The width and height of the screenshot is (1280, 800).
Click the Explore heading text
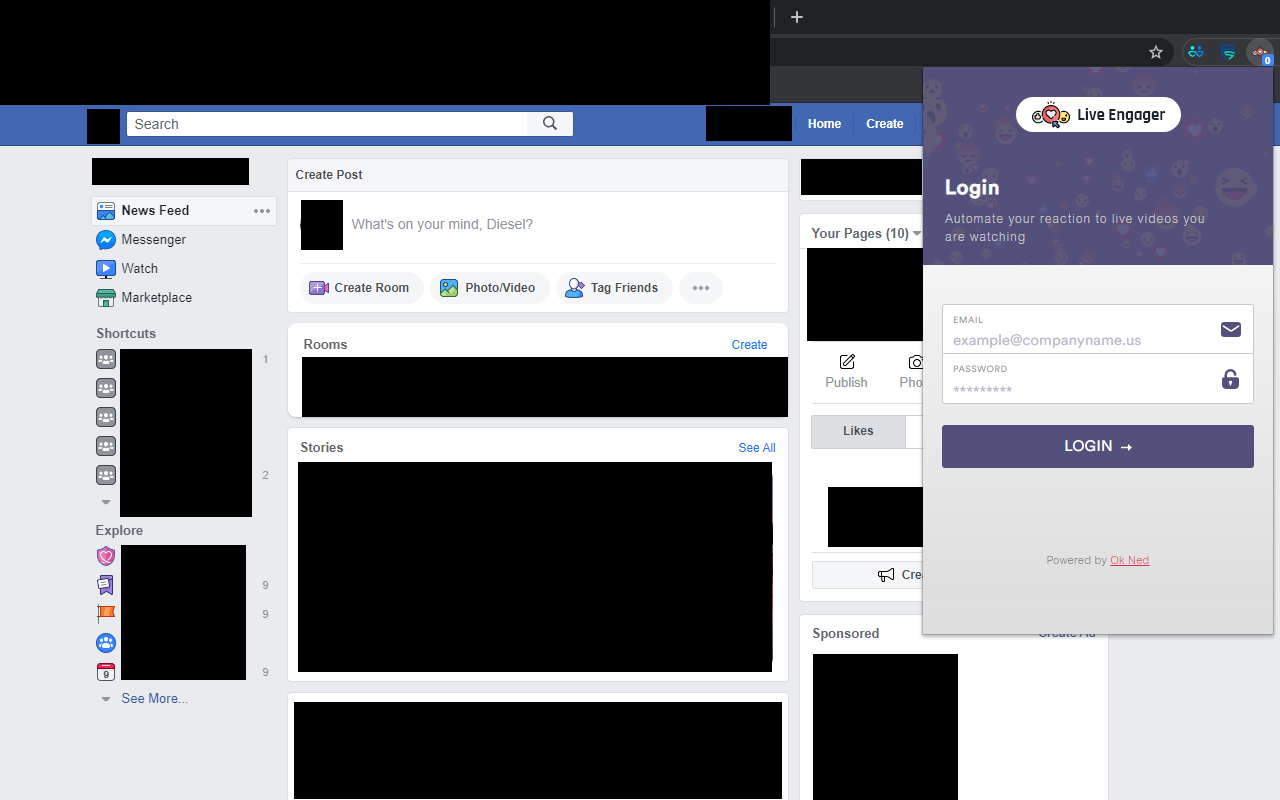119,531
